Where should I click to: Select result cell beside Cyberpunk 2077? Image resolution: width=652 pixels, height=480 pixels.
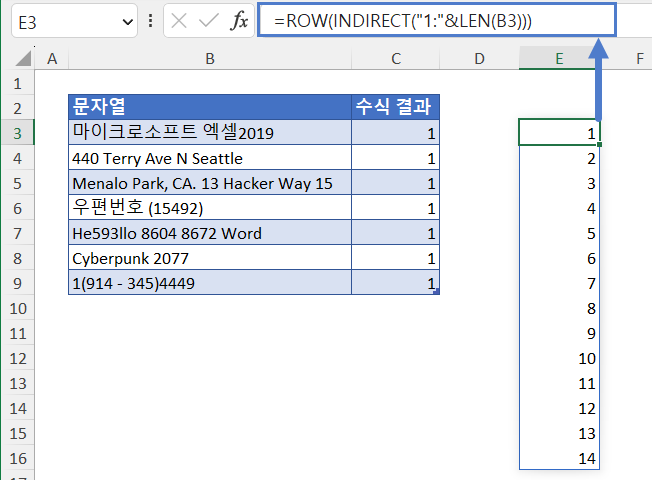pyautogui.click(x=395, y=257)
